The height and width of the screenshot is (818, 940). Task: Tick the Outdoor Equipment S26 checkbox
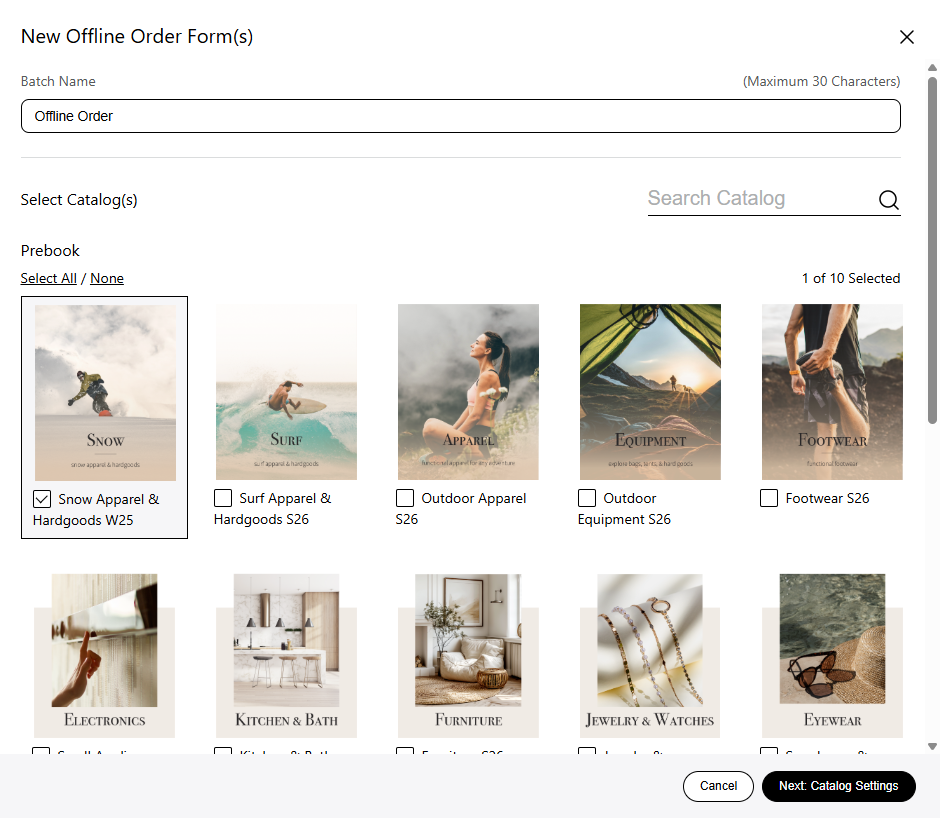pos(587,498)
